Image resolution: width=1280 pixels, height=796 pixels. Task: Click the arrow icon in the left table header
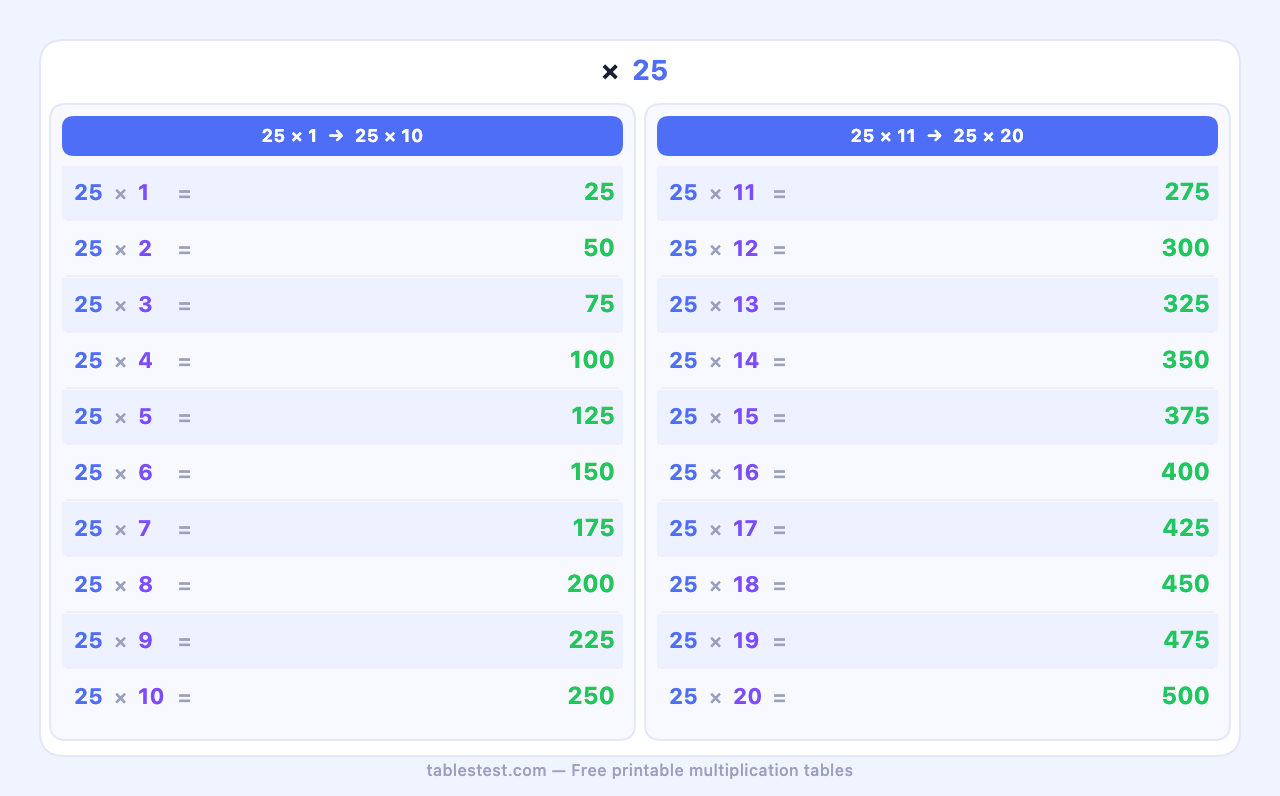tap(336, 136)
